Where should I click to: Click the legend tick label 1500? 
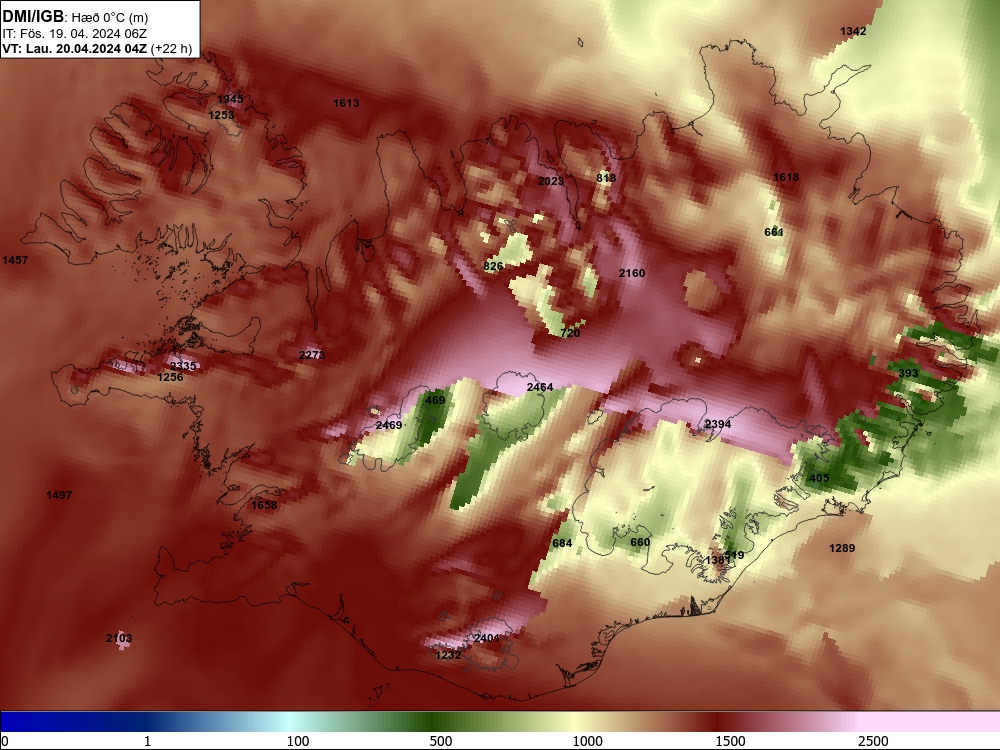click(730, 741)
